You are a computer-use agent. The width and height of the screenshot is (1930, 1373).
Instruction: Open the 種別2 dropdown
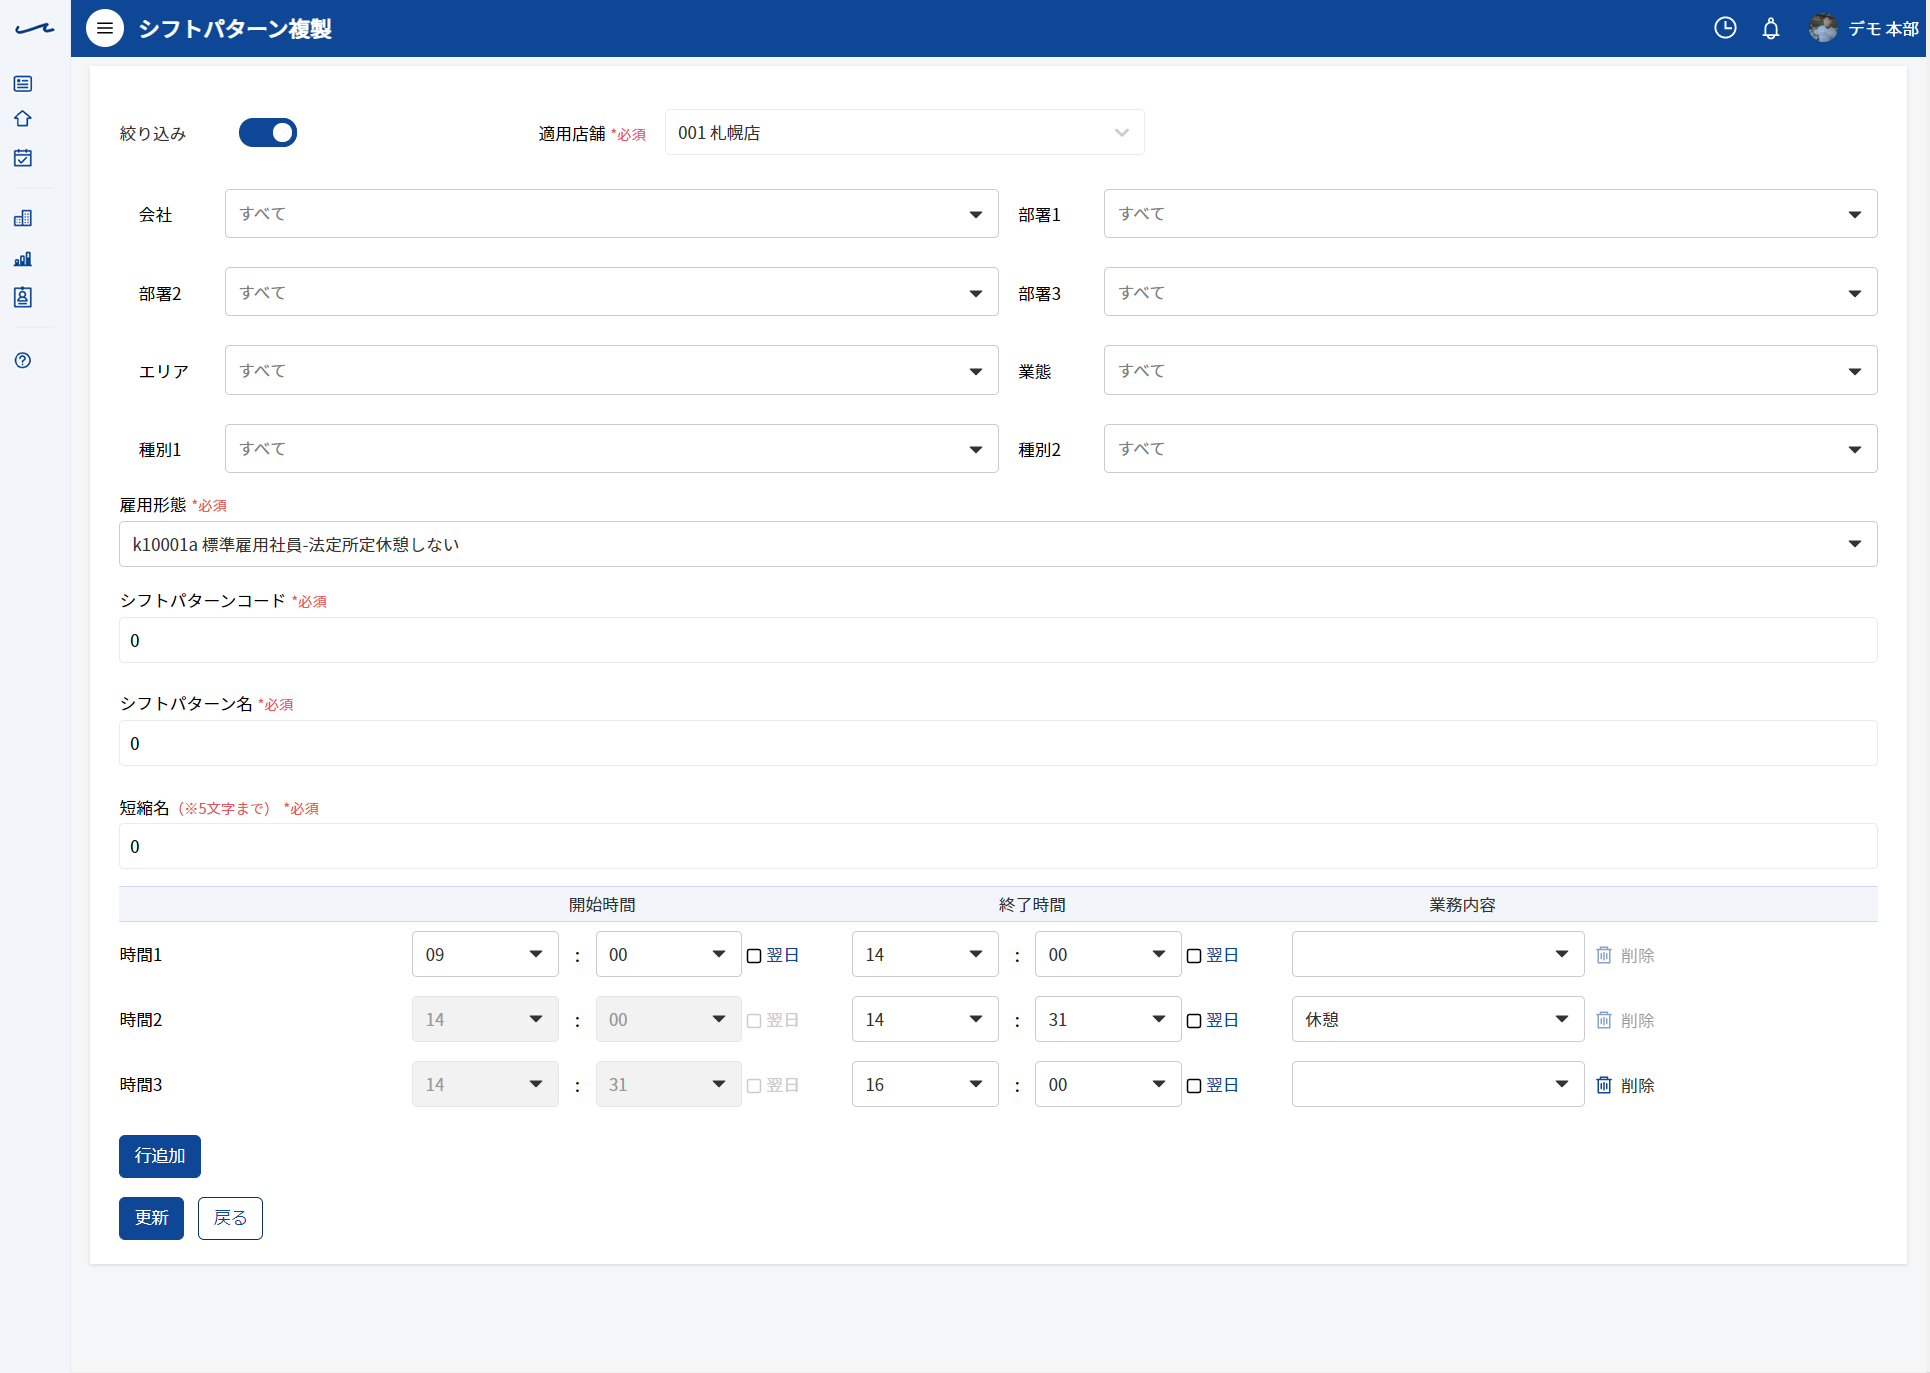pyautogui.click(x=1490, y=449)
